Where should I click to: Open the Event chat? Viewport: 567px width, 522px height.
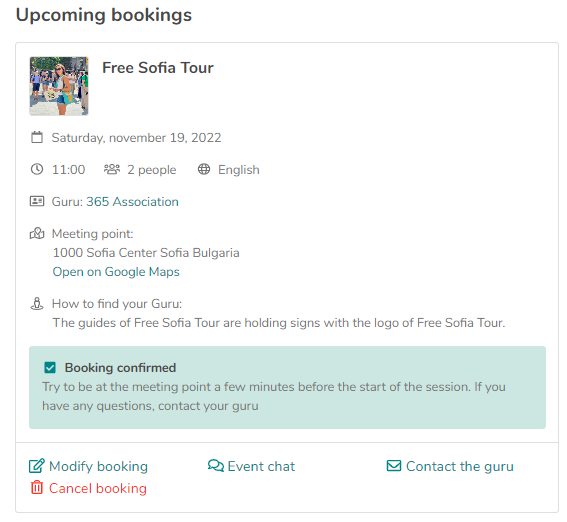click(x=261, y=466)
